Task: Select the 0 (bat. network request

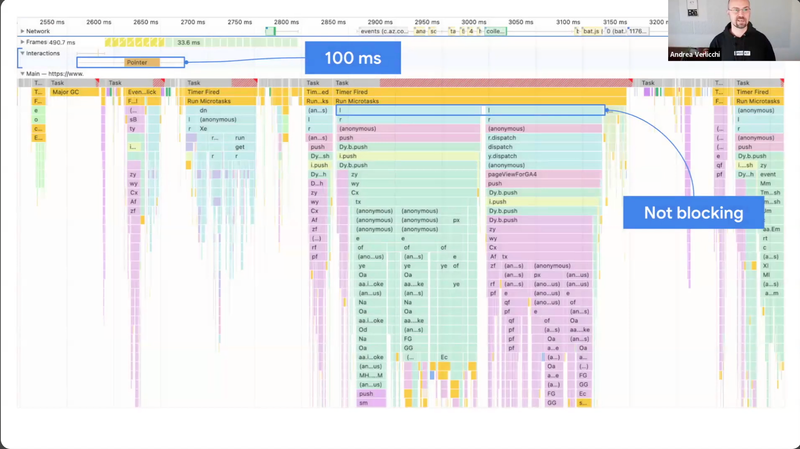Action: [615, 31]
